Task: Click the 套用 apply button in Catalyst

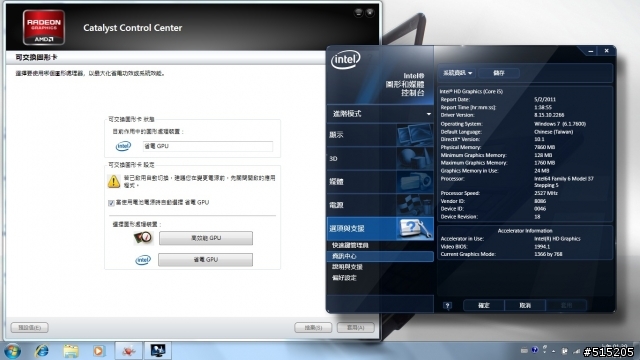Action: [x=356, y=327]
